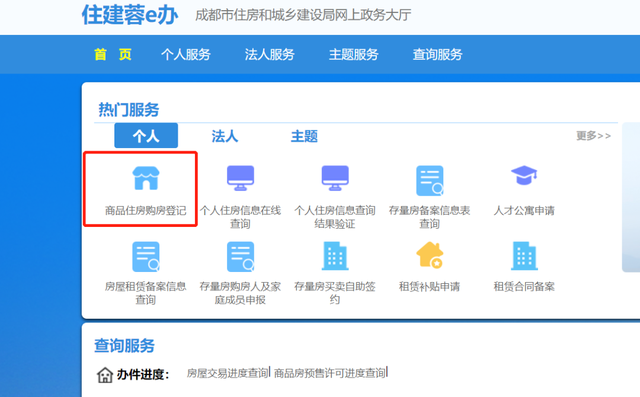Image resolution: width=640 pixels, height=397 pixels.
Task: Click the 租赁补贴申请 yellow house icon
Action: coord(430,255)
